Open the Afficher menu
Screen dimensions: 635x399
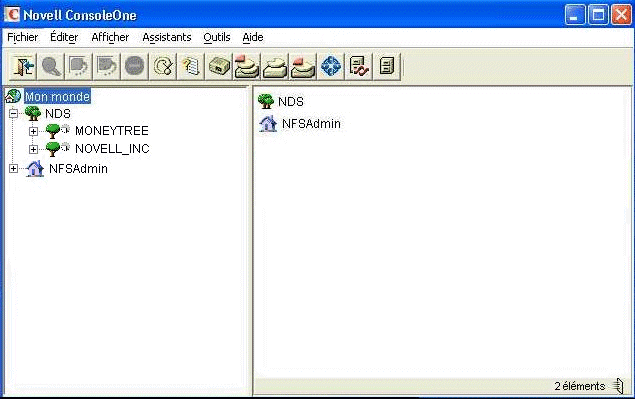110,37
